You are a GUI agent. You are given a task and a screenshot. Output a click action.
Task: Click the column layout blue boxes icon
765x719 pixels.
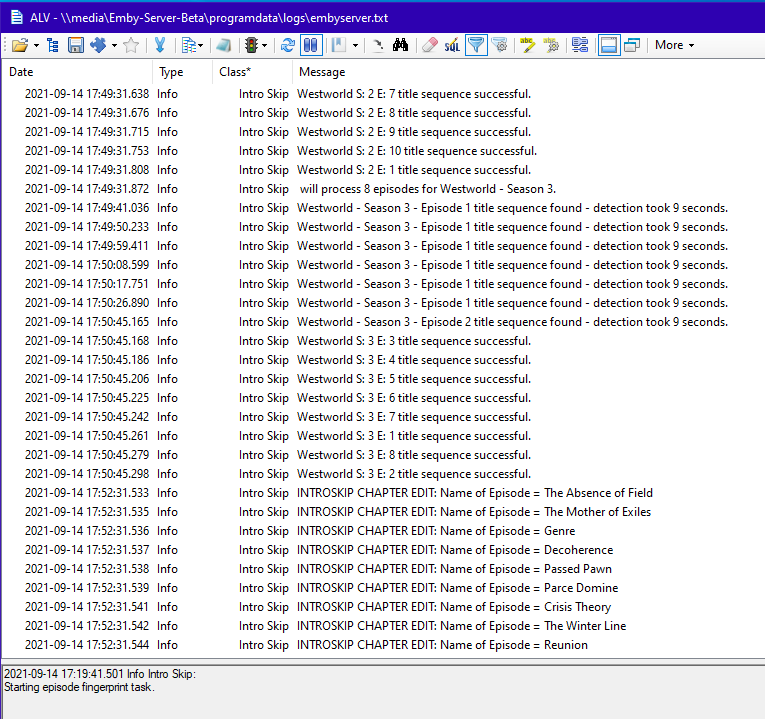coord(580,45)
